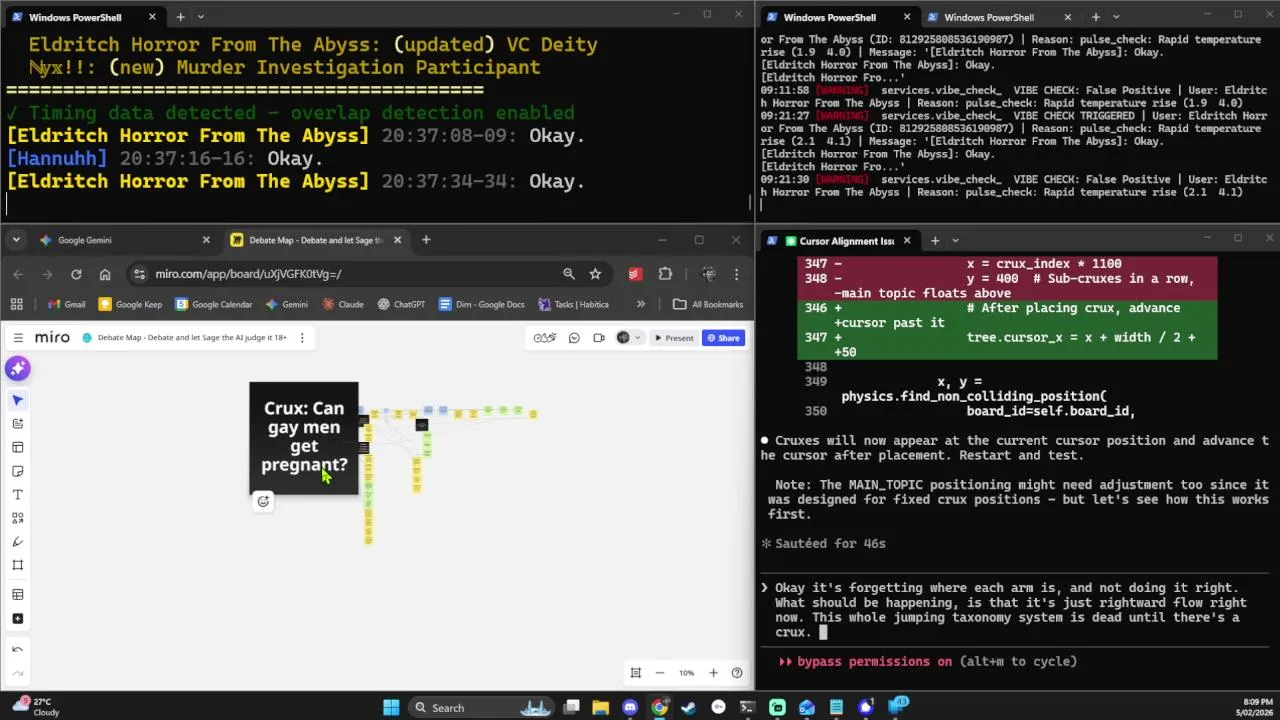Screen dimensions: 1280x720
Task: Switch to the Google Gemini browser tab
Action: click(x=125, y=240)
